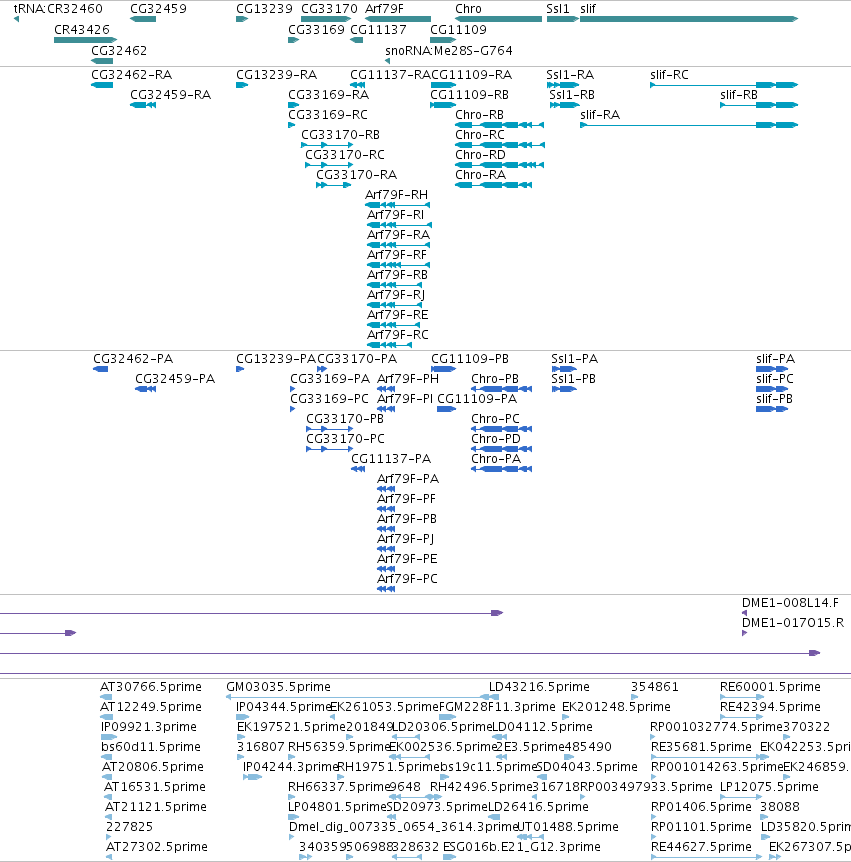851x862 pixels.
Task: Click the Arf79F-RC transcript label
Action: click(x=397, y=335)
